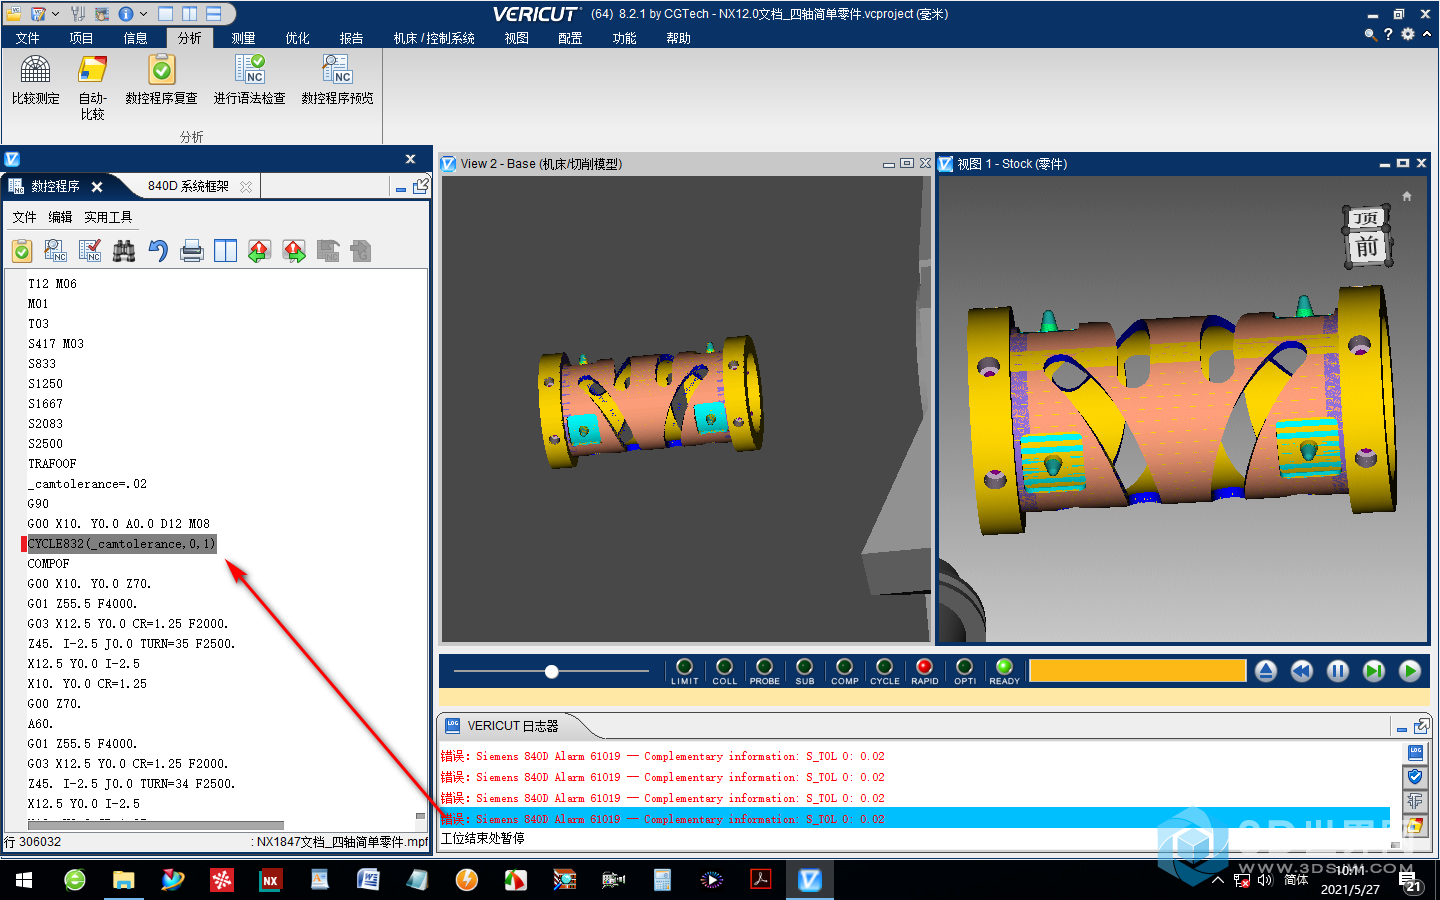
Task: Open the 机床/控制系统 ribbon tab
Action: point(434,38)
